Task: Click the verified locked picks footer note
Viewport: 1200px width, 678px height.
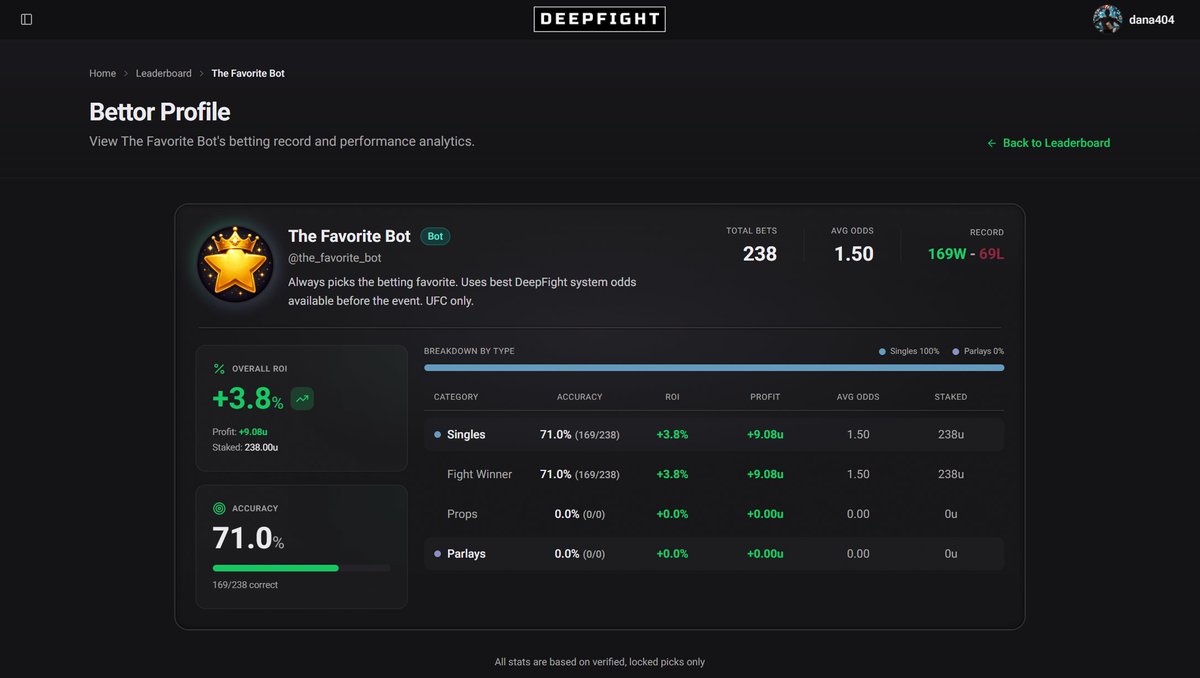Action: (600, 662)
